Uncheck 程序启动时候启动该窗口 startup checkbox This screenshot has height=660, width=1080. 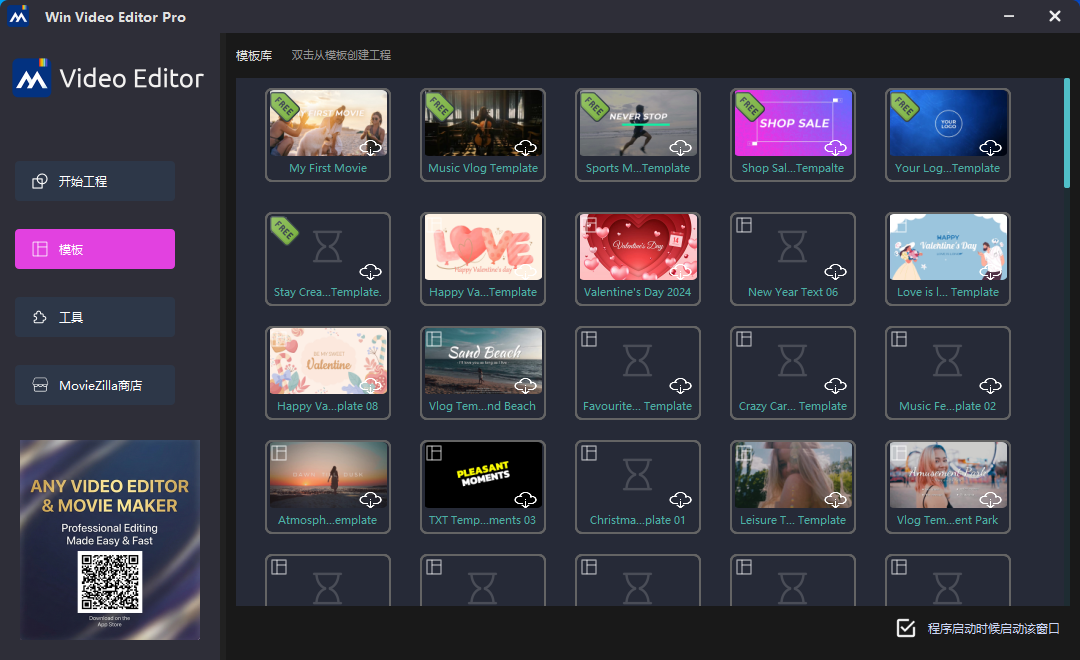(906, 628)
